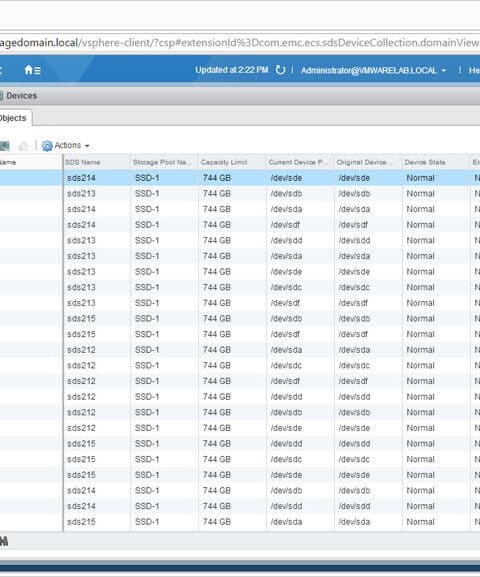
Task: Click original device /dev/sda in sds213 row
Action: pos(354,256)
